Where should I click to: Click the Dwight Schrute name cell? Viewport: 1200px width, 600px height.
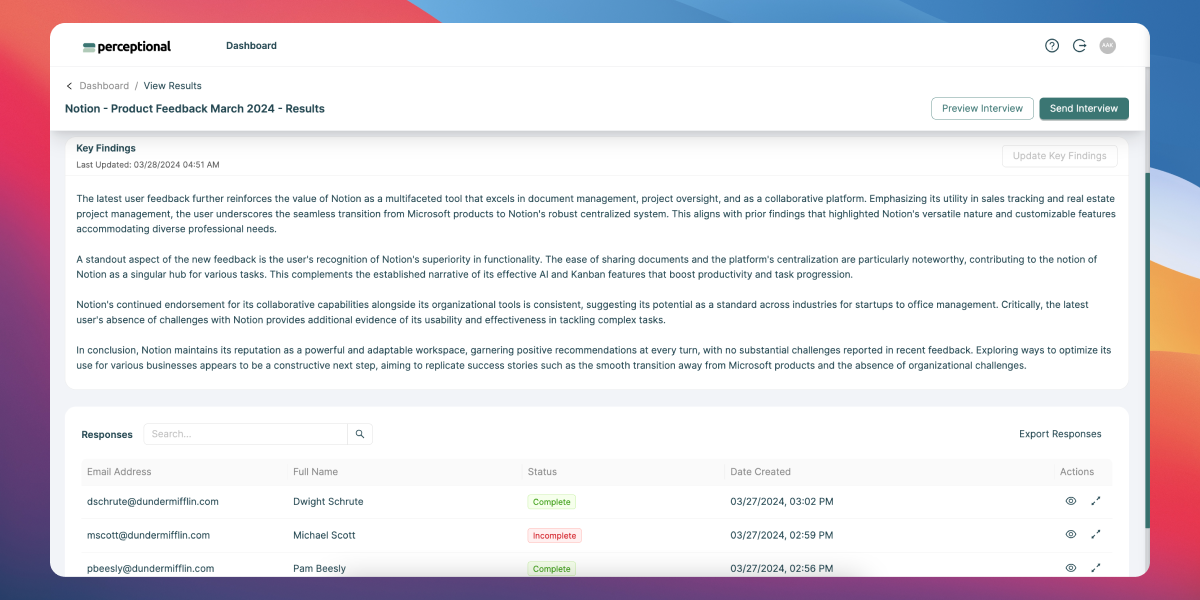click(x=328, y=501)
